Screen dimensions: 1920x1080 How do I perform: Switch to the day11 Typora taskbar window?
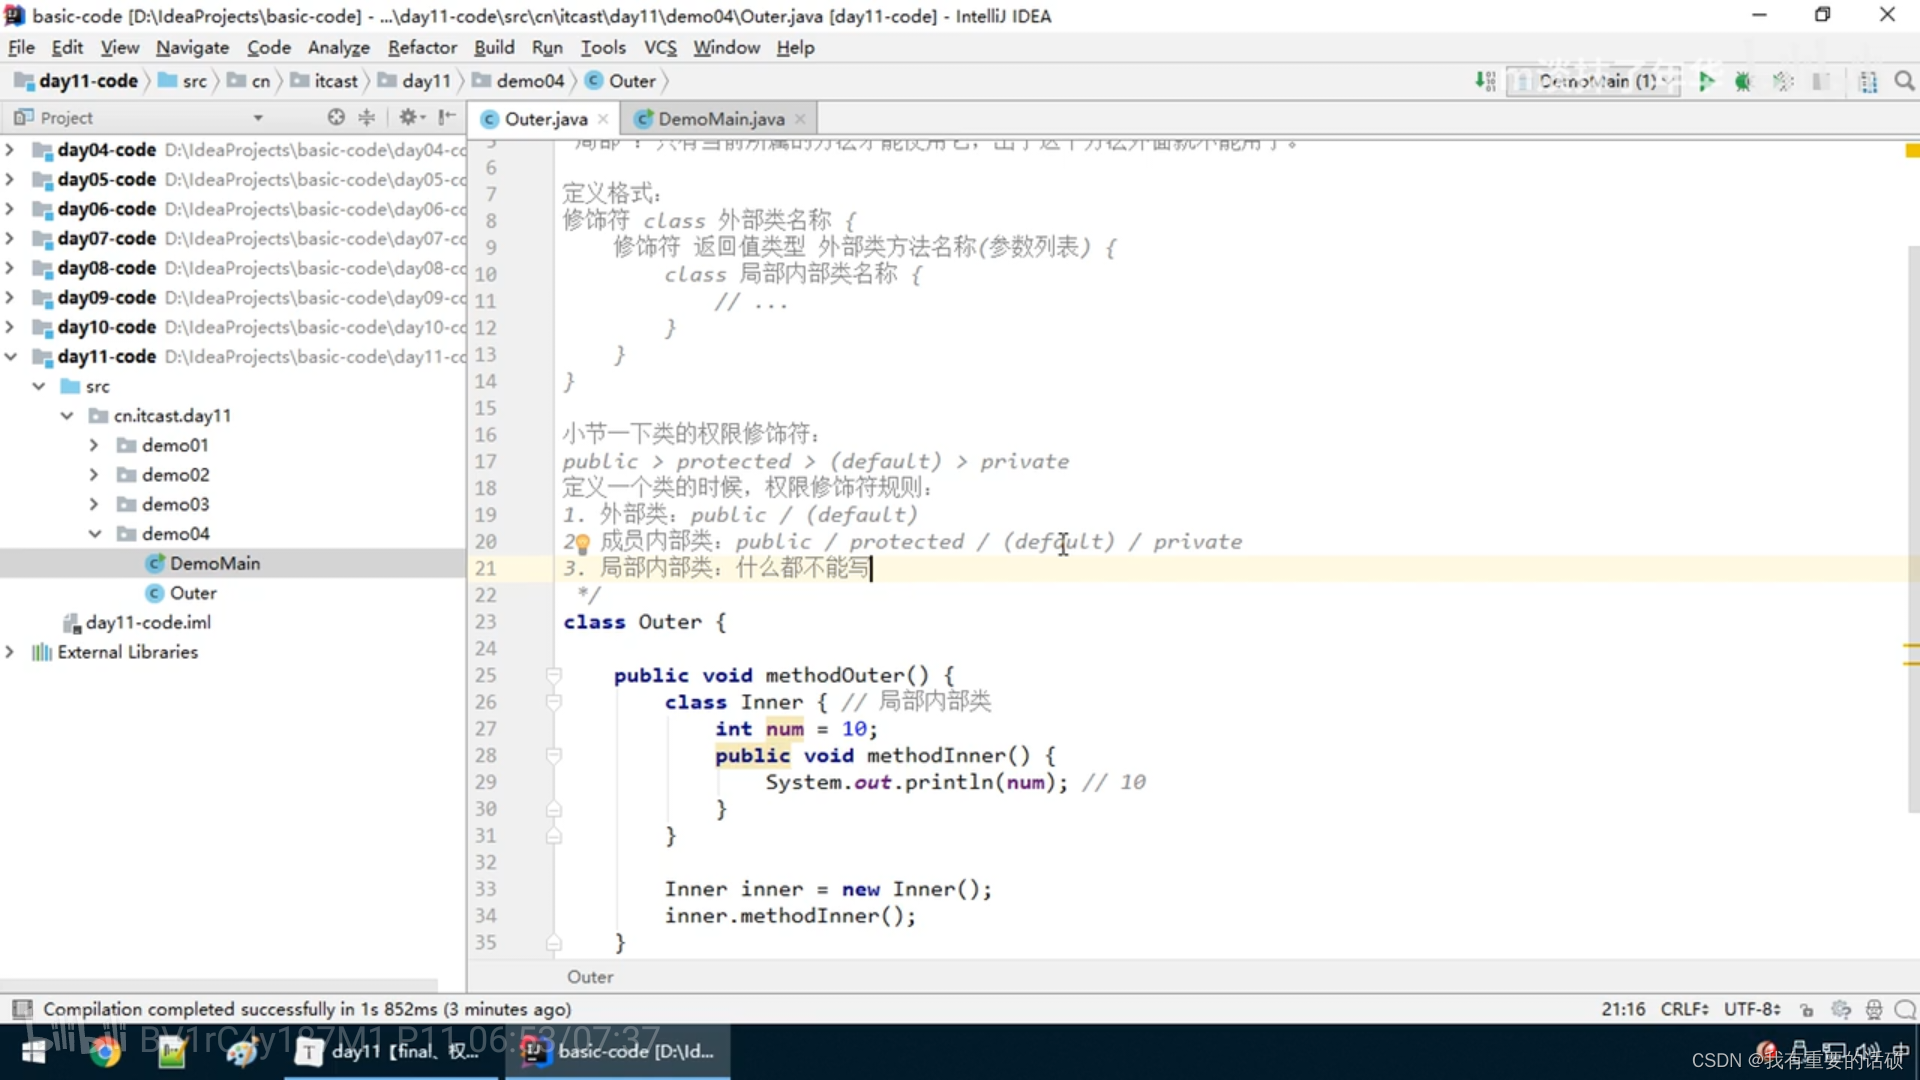(391, 1052)
